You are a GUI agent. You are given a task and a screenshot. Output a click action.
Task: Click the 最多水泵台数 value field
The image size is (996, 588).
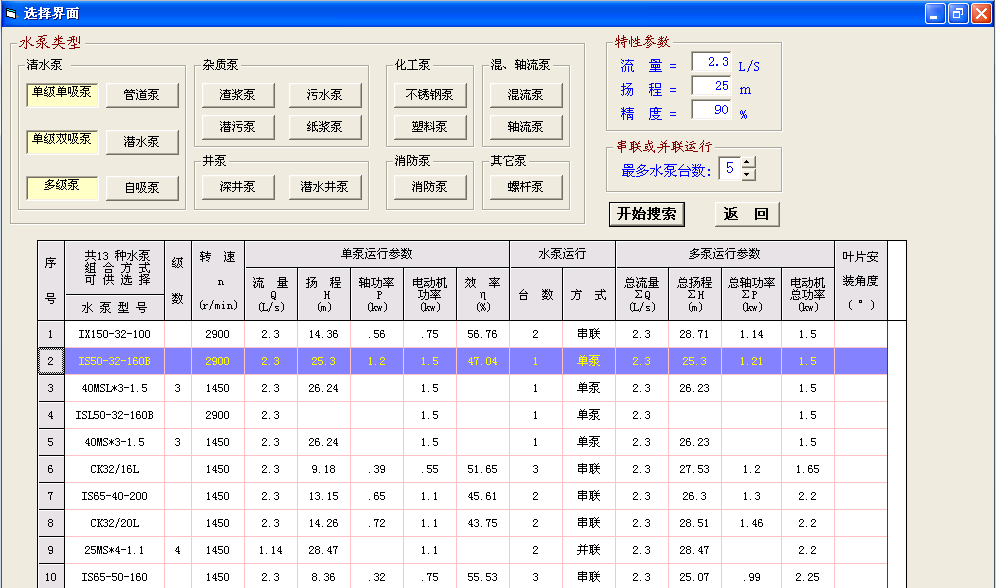[x=730, y=168]
